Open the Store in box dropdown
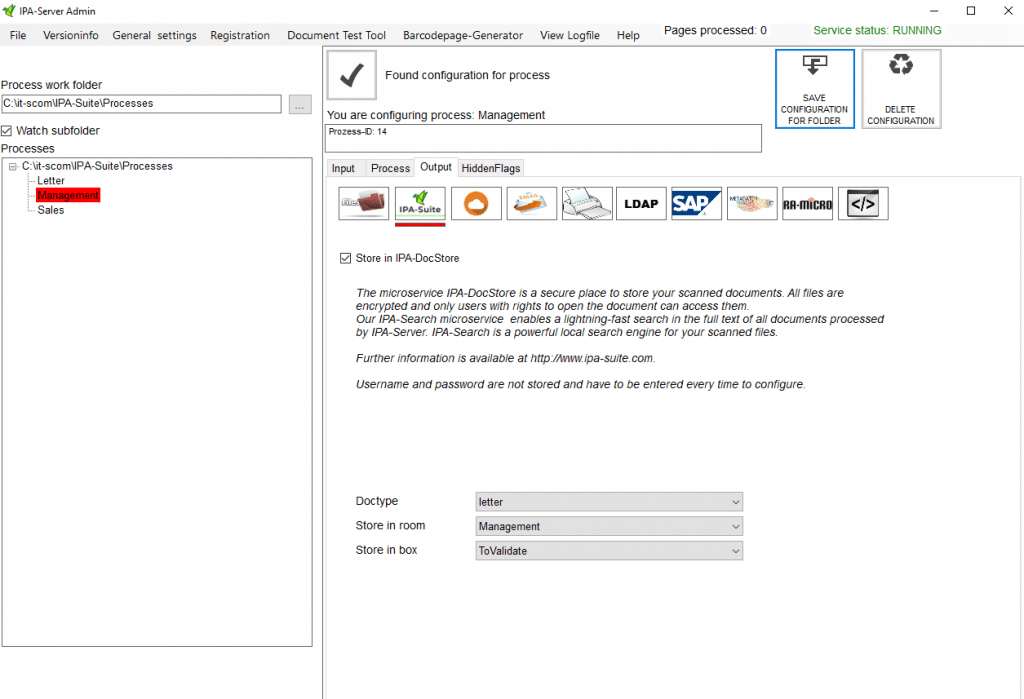 click(x=609, y=551)
